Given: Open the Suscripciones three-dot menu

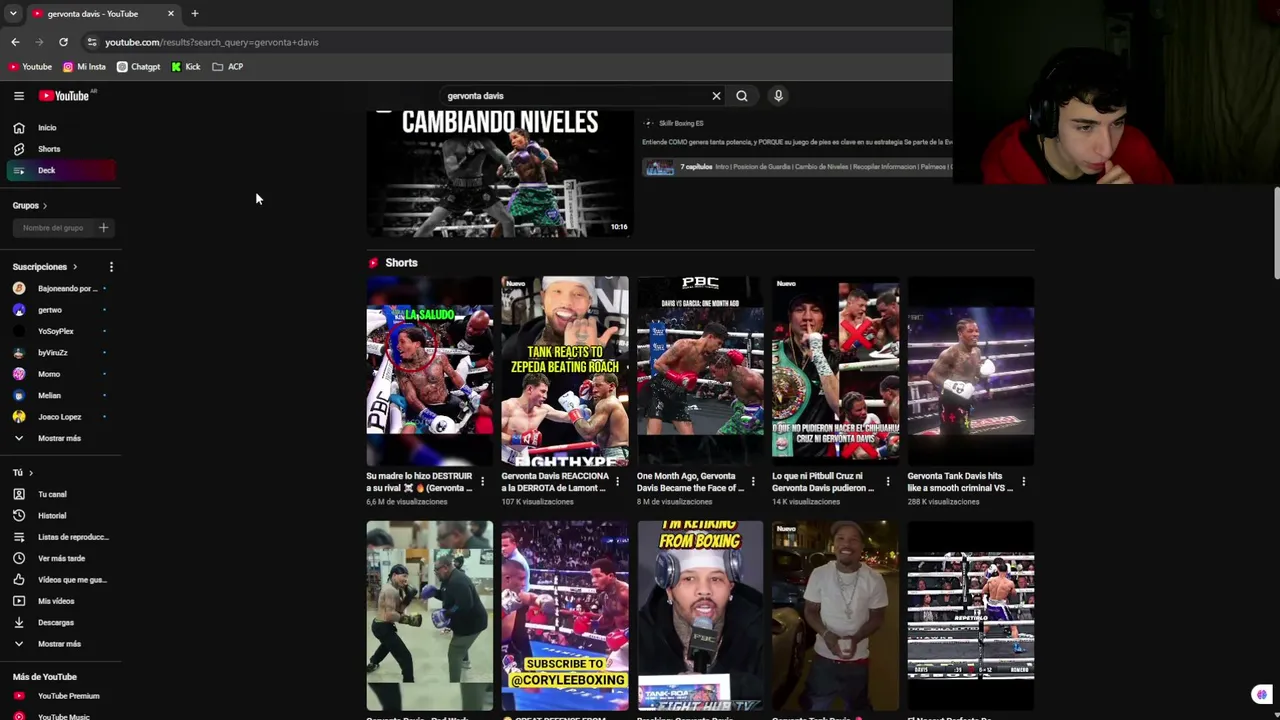Looking at the screenshot, I should click(111, 267).
